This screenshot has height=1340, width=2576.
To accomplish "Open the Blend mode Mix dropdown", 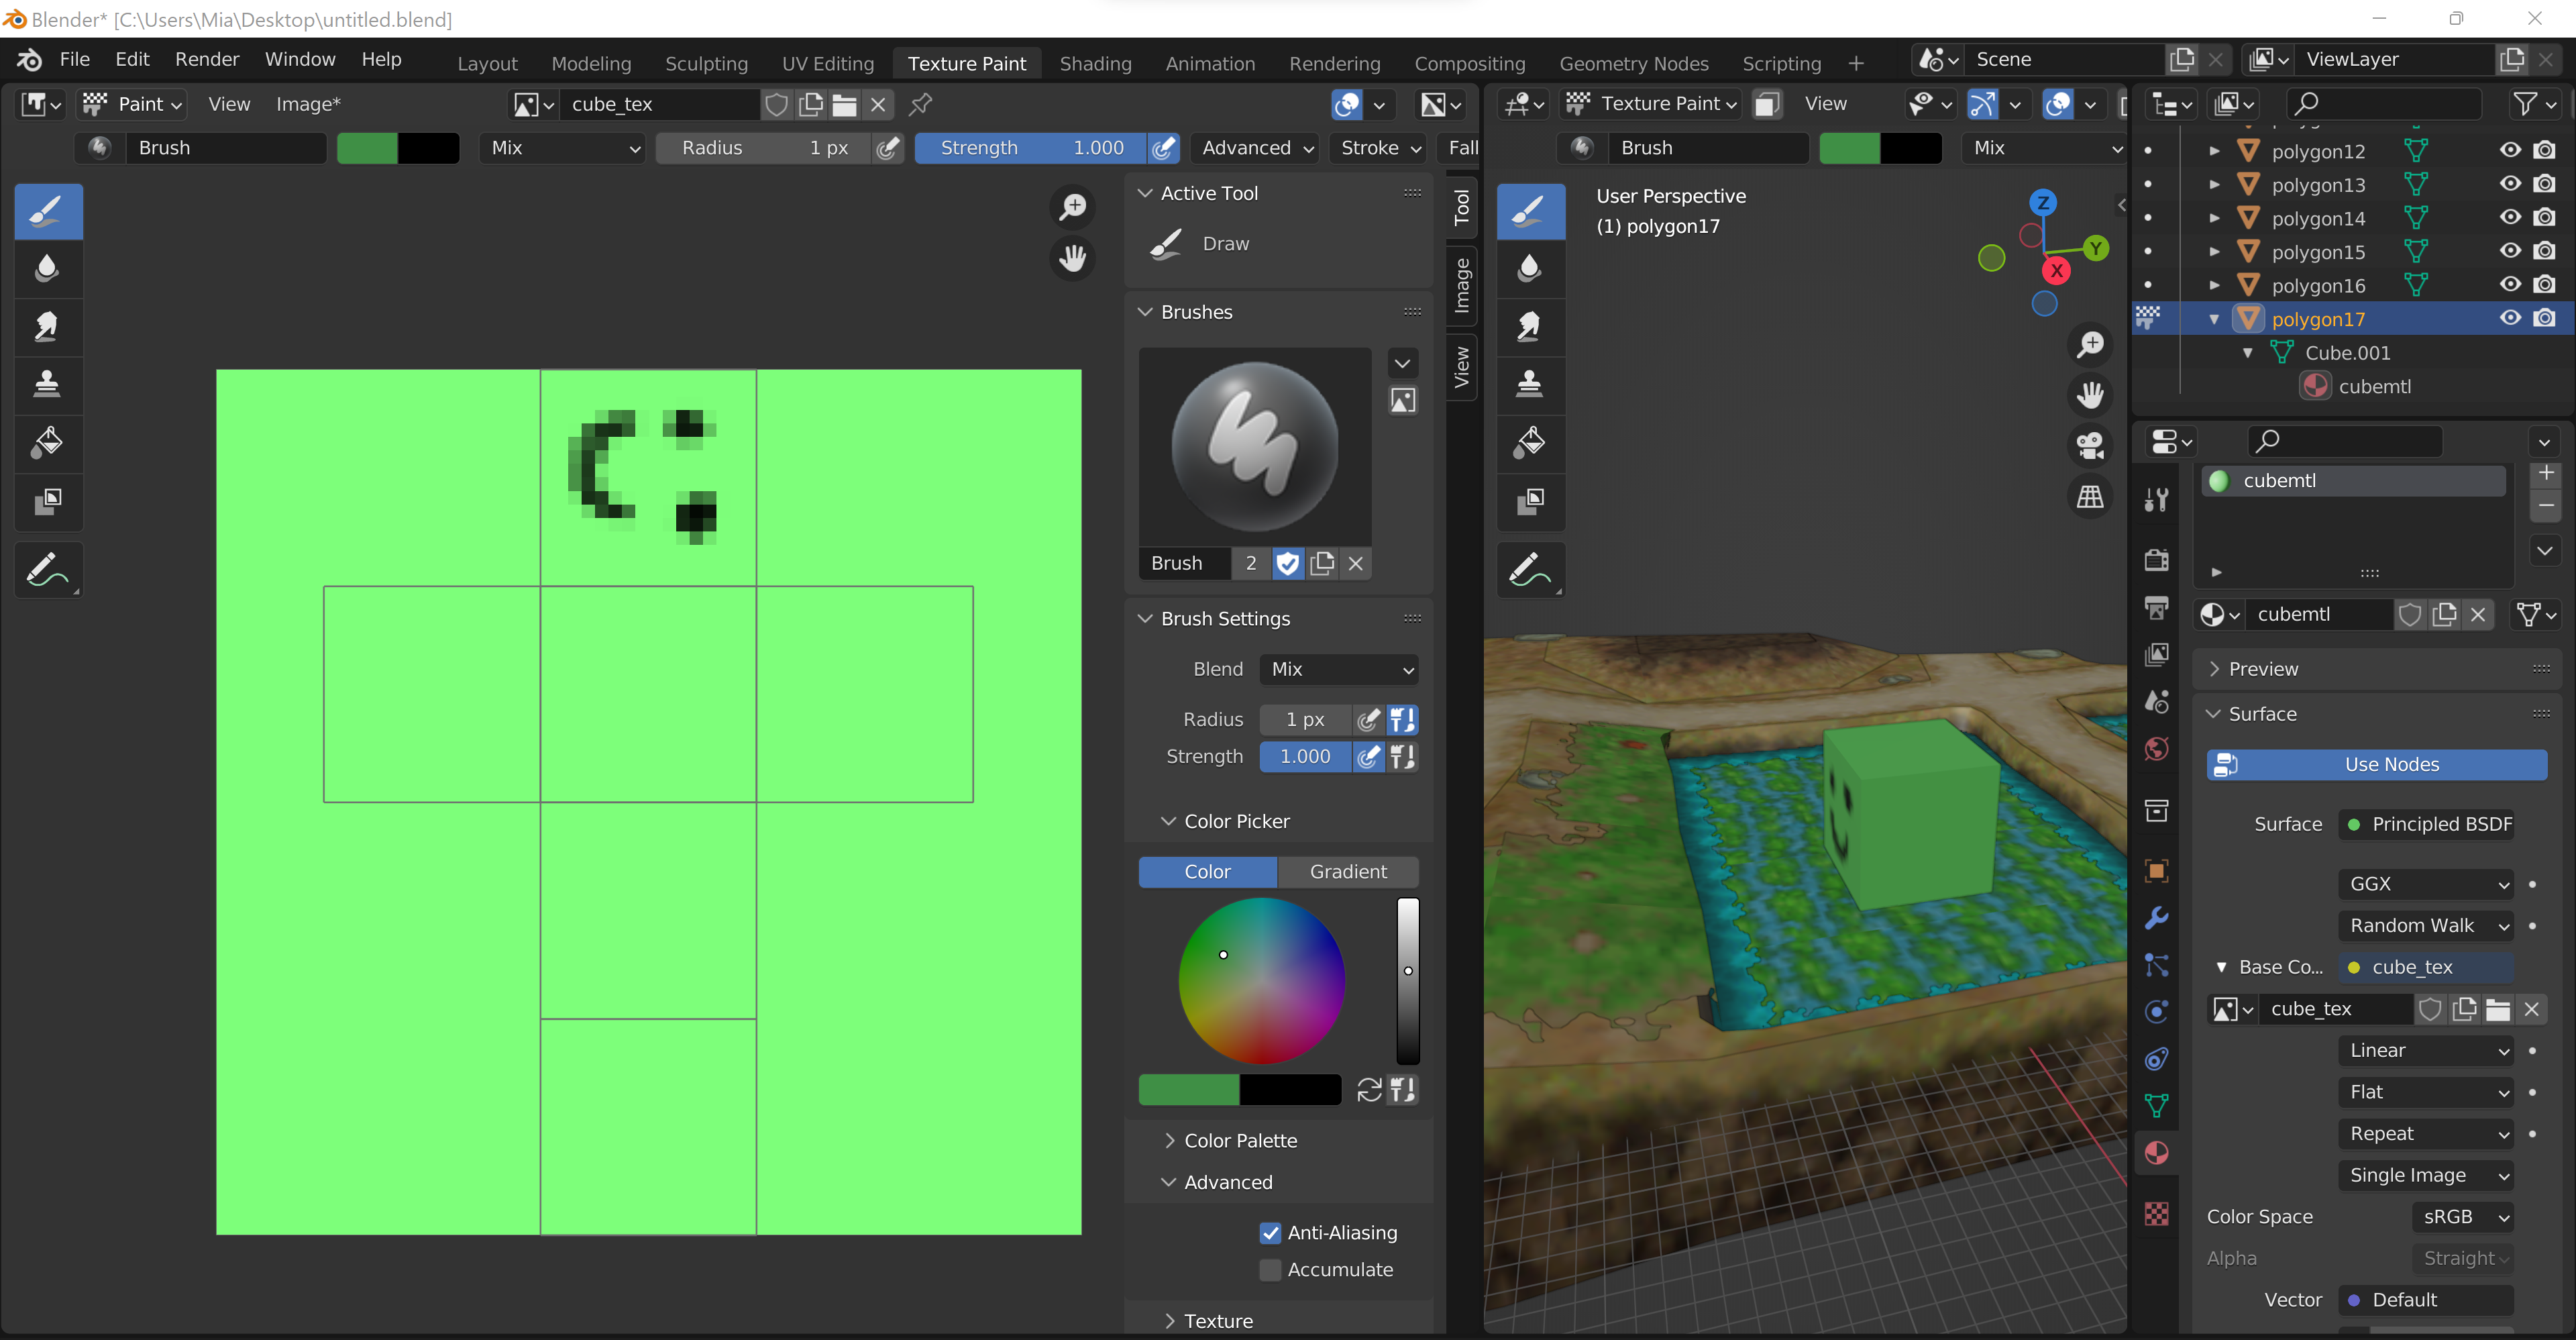I will (x=1340, y=669).
